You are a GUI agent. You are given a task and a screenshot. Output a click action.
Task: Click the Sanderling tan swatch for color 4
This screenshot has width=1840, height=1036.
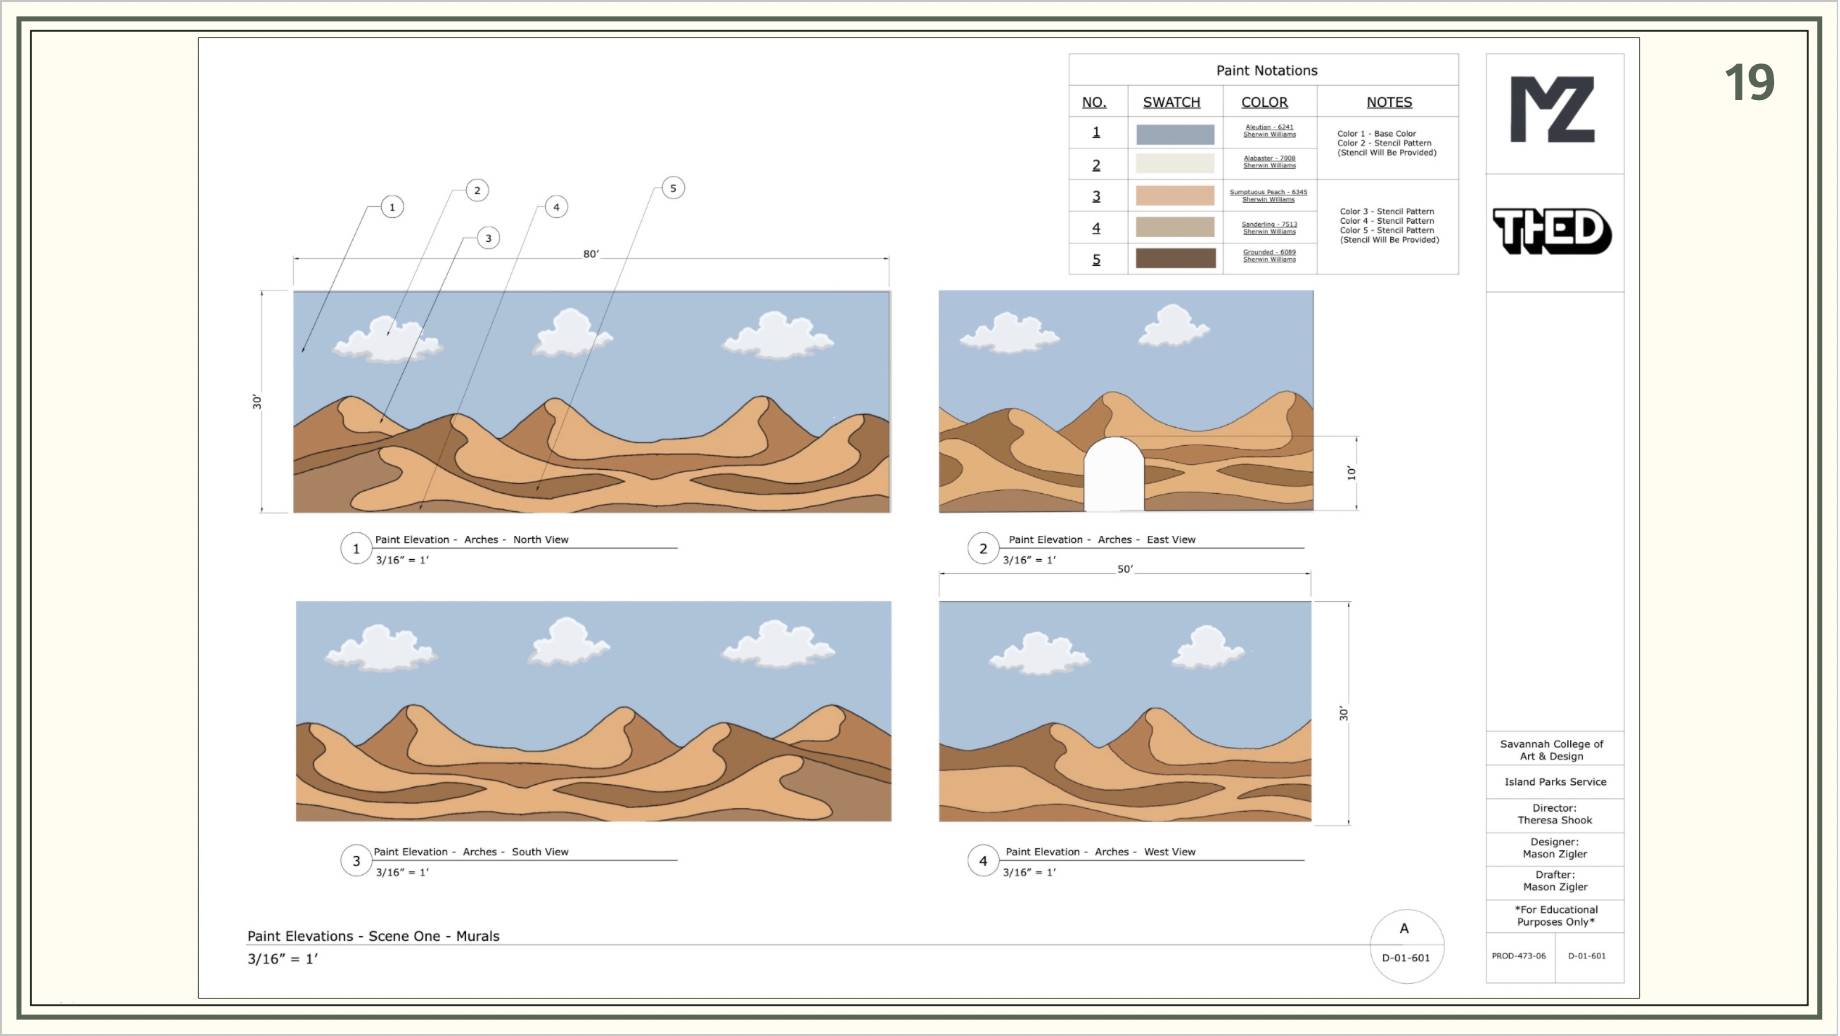tap(1175, 227)
